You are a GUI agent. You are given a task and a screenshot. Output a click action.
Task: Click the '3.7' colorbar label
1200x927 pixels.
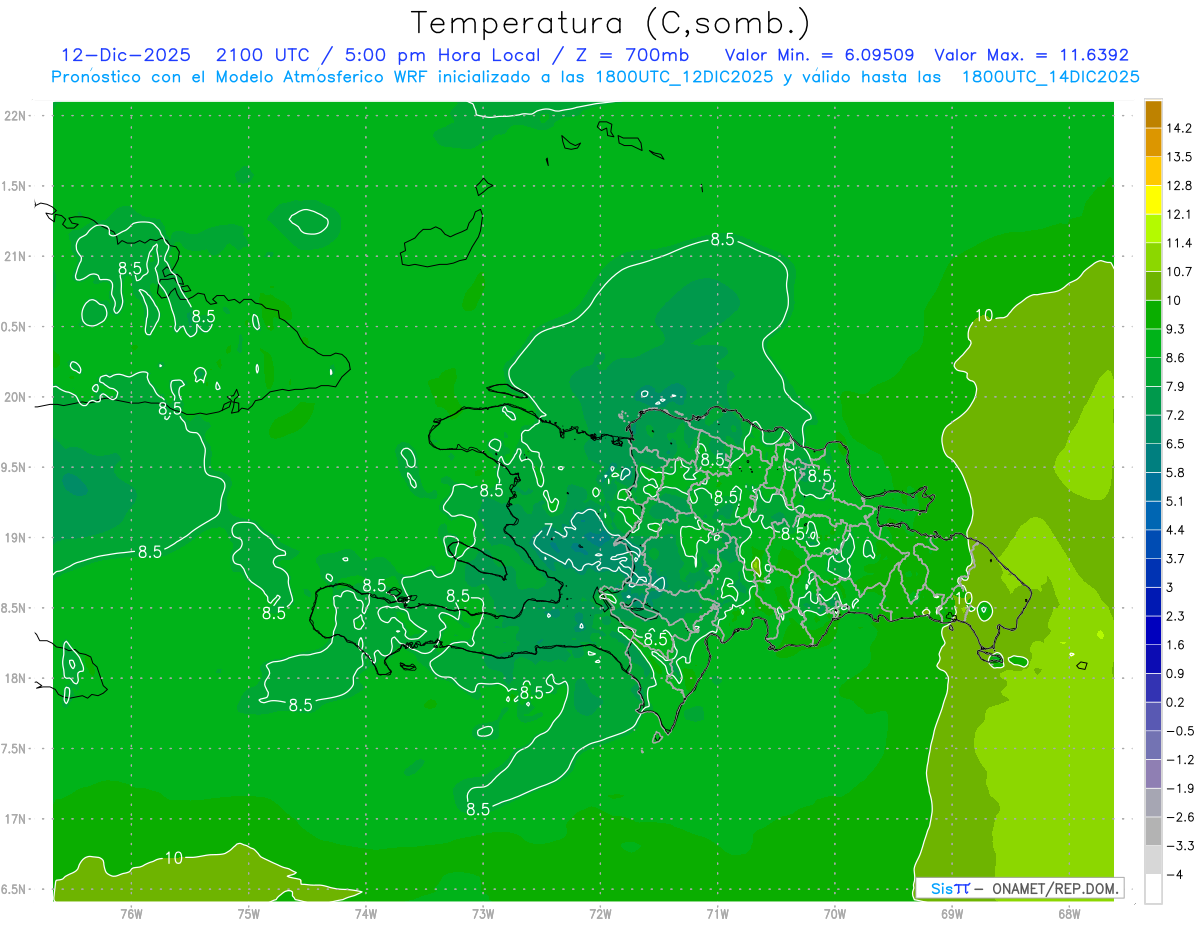[1175, 558]
